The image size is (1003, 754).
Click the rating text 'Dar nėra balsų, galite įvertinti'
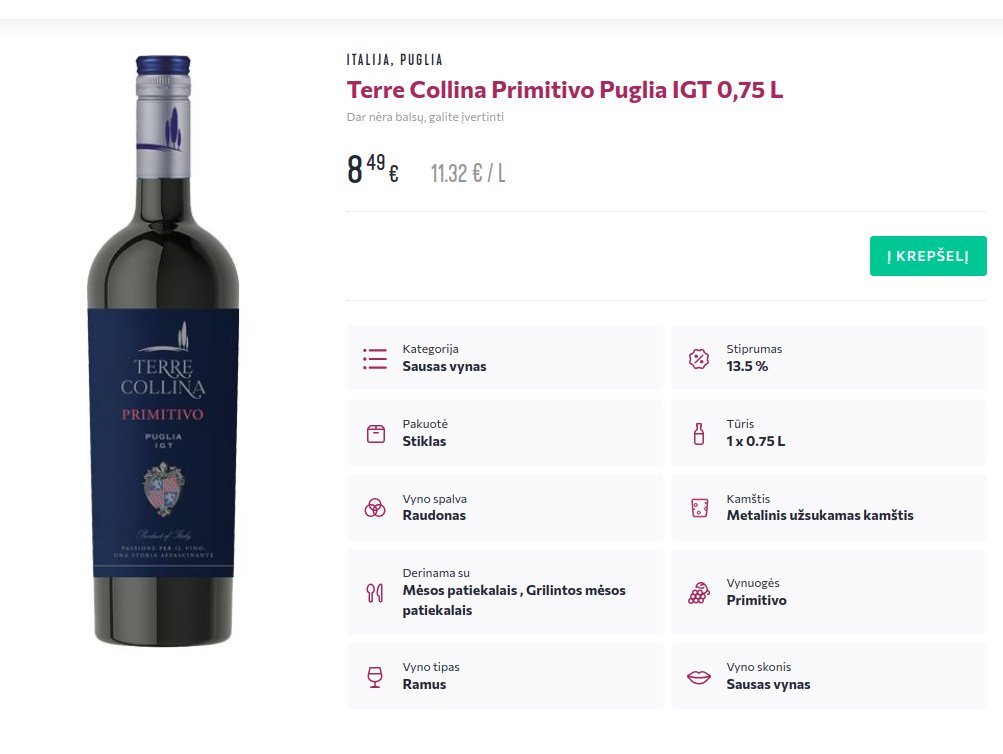click(425, 117)
